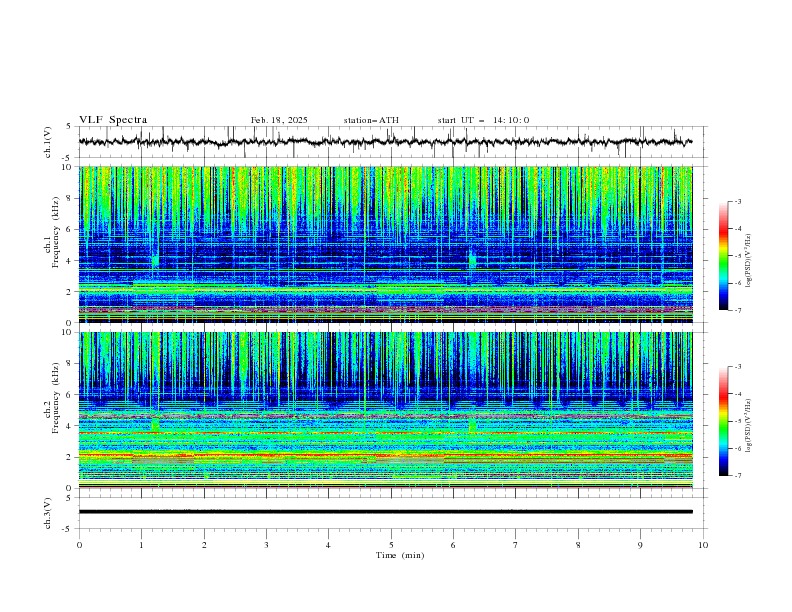
Task: Select the ch.1 "Frequency (kHz)" axis label
Action: (x=56, y=232)
